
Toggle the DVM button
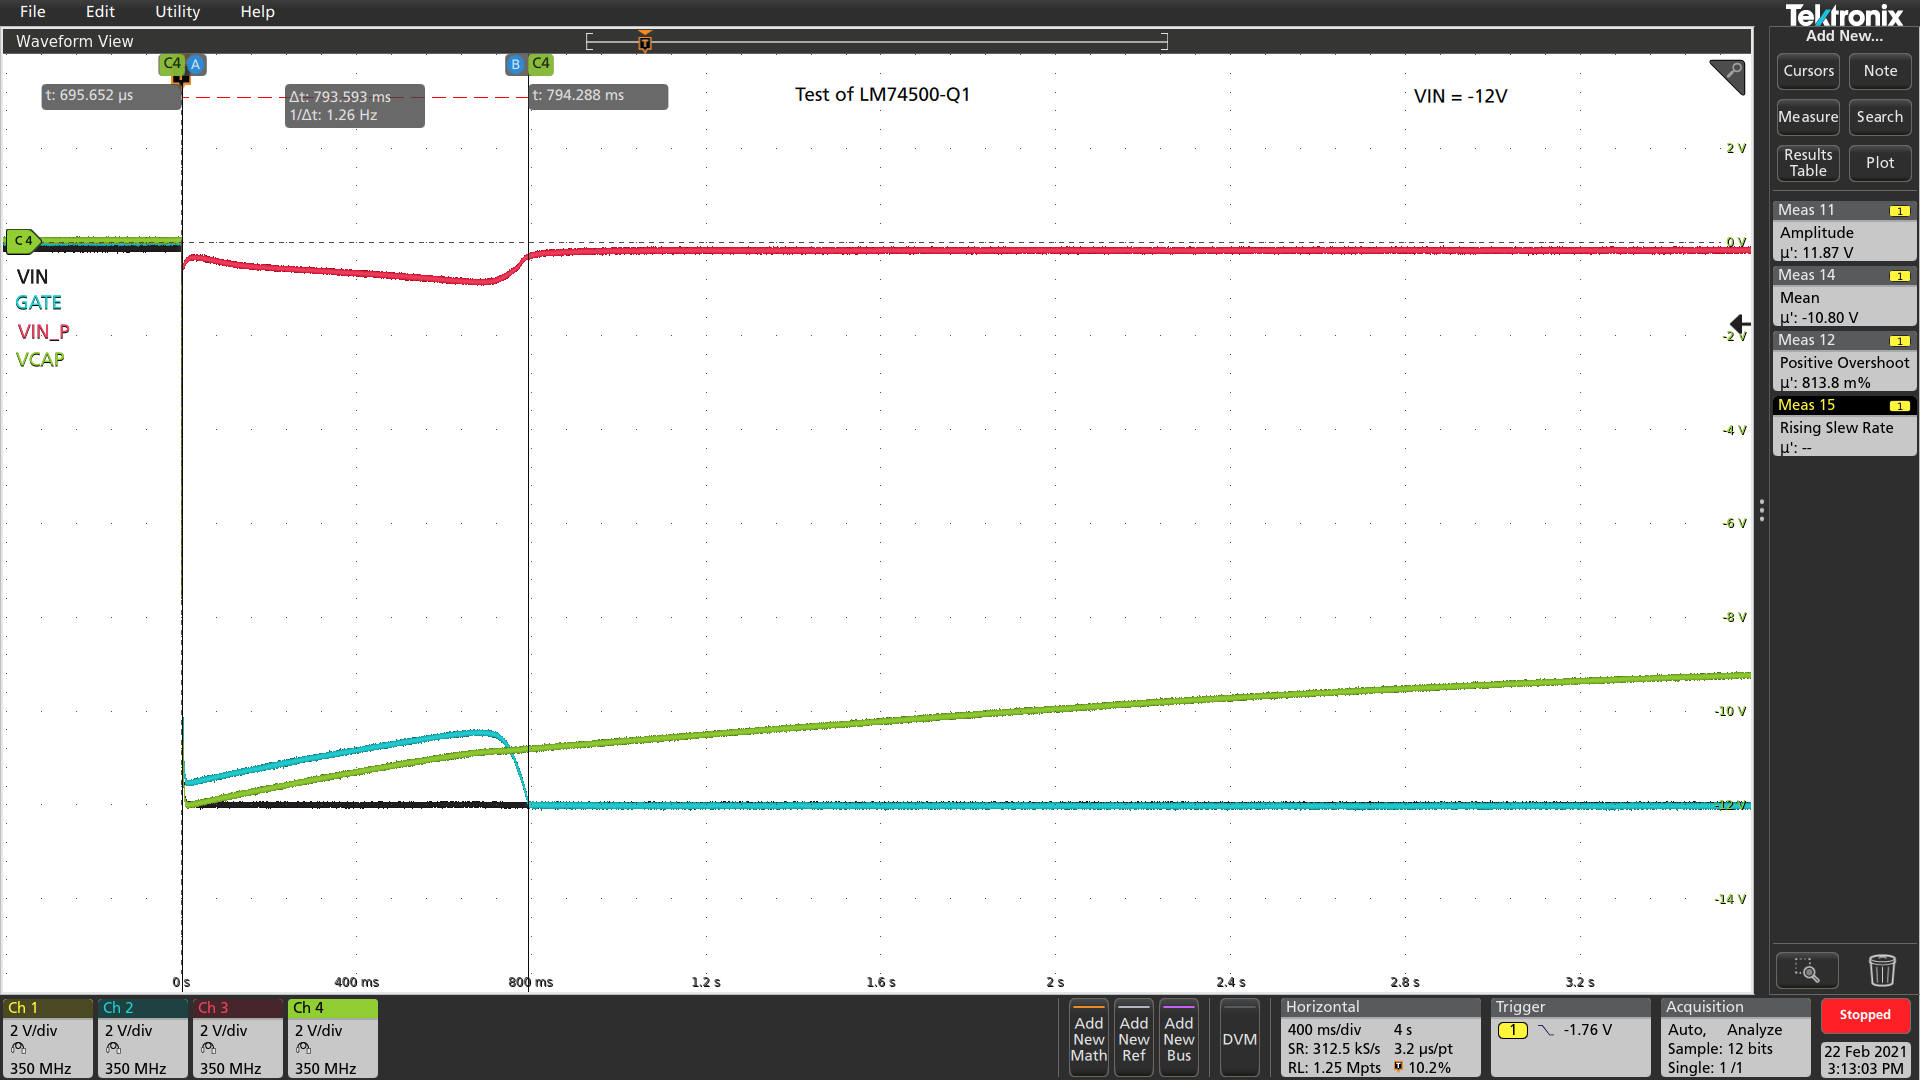click(x=1239, y=1039)
